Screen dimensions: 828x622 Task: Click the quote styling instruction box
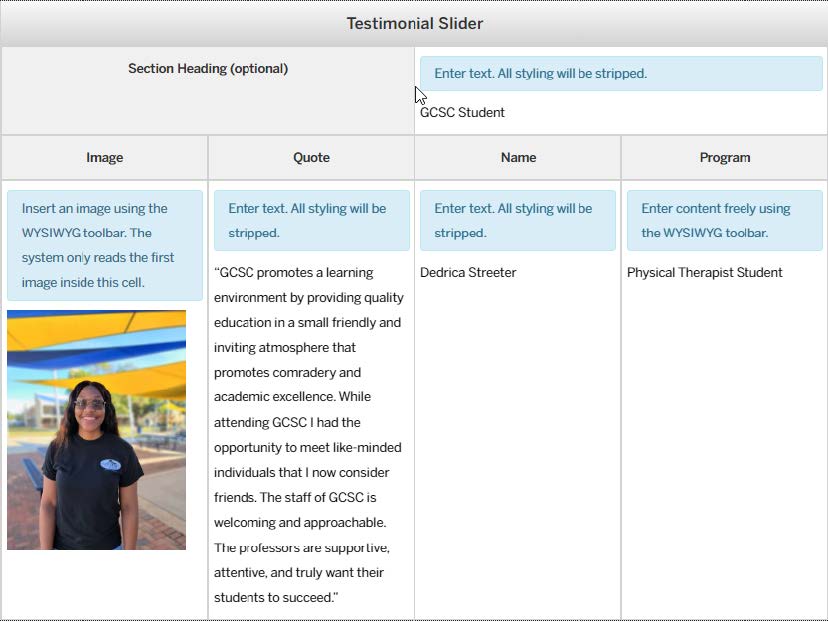click(311, 220)
